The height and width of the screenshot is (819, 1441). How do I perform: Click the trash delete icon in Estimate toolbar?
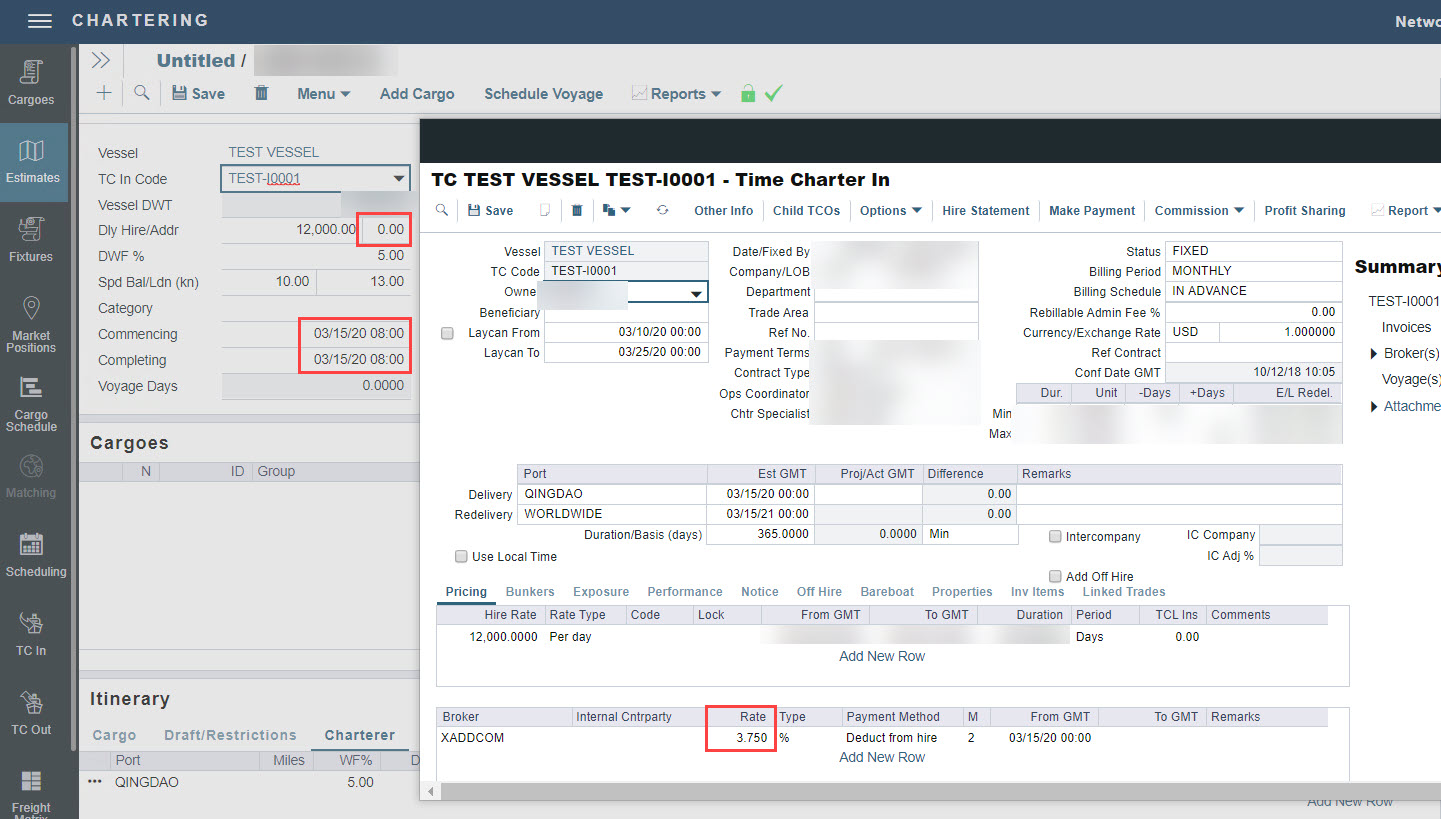(x=261, y=93)
